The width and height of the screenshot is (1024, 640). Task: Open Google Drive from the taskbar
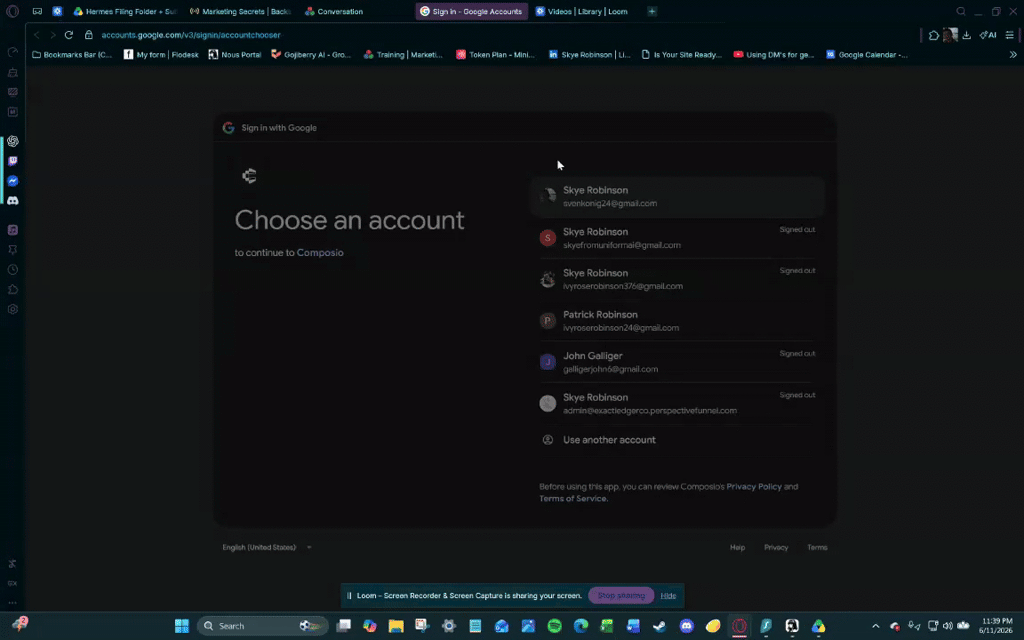pyautogui.click(x=818, y=626)
